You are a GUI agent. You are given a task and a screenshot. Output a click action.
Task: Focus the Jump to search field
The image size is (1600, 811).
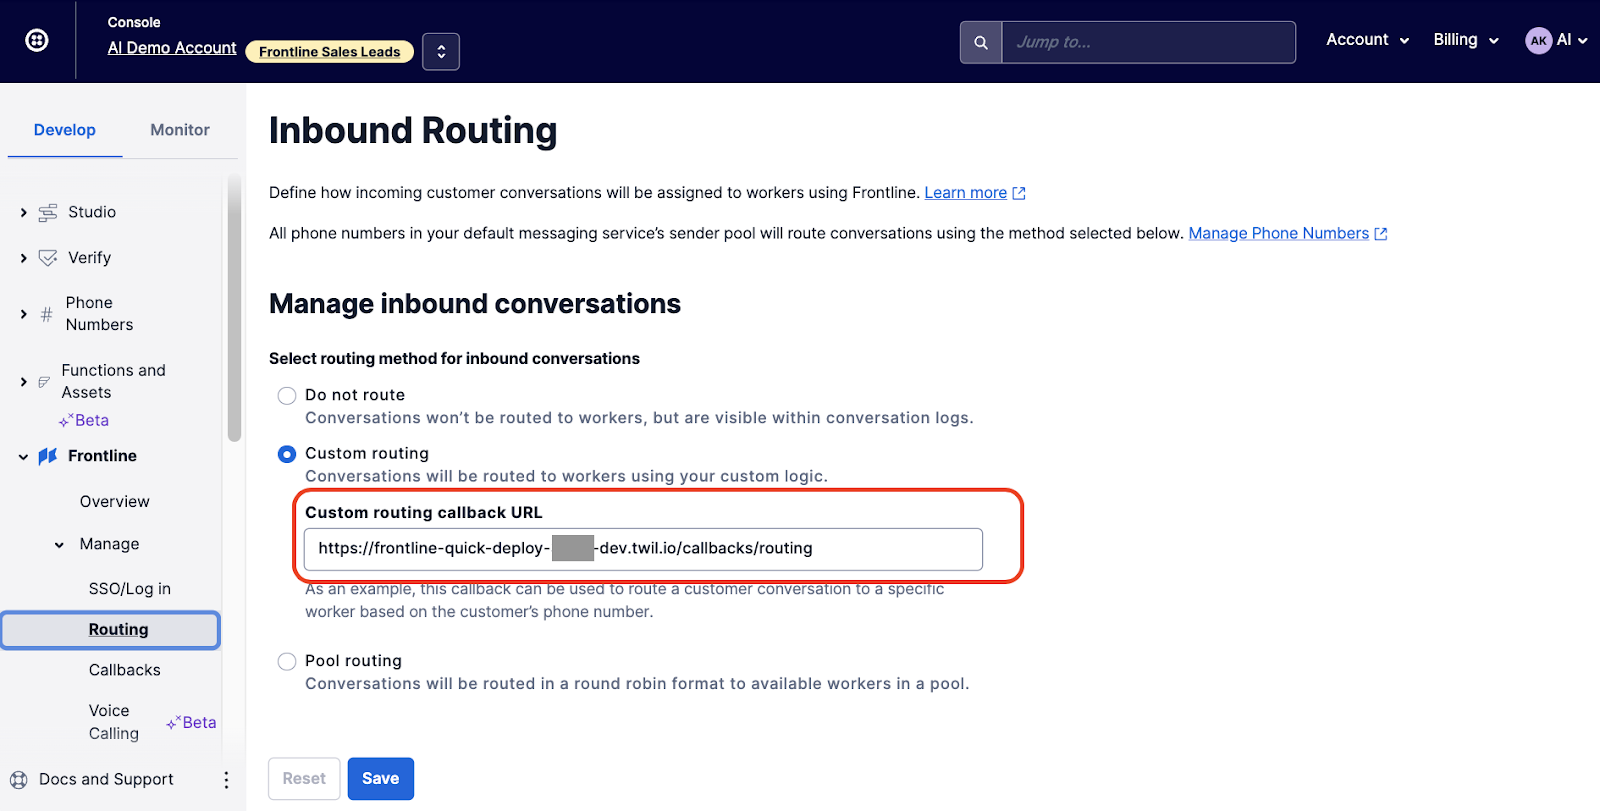[x=1148, y=42]
